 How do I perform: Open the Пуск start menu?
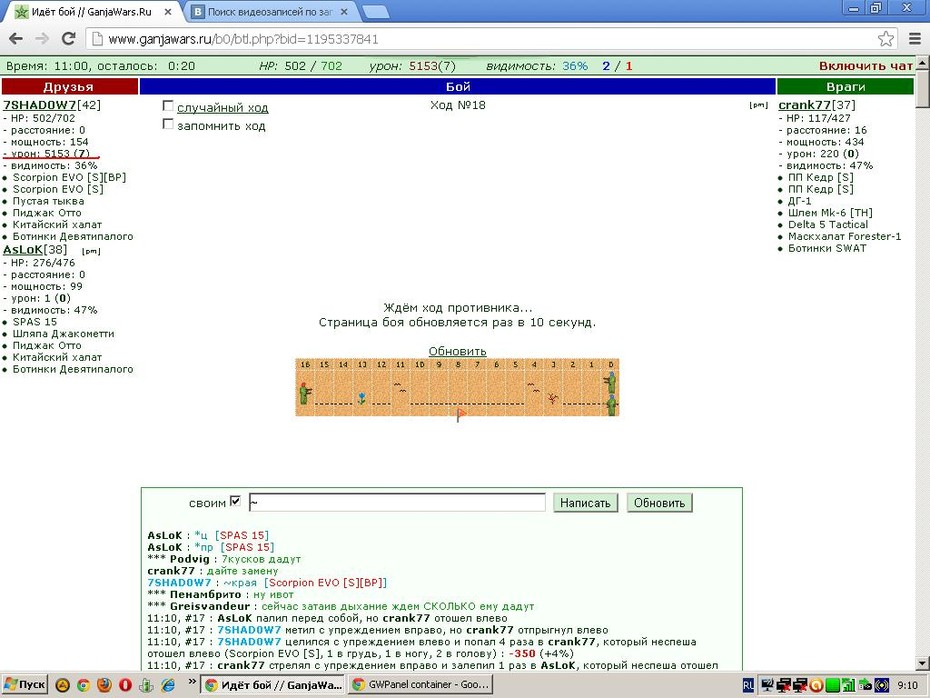click(x=24, y=685)
